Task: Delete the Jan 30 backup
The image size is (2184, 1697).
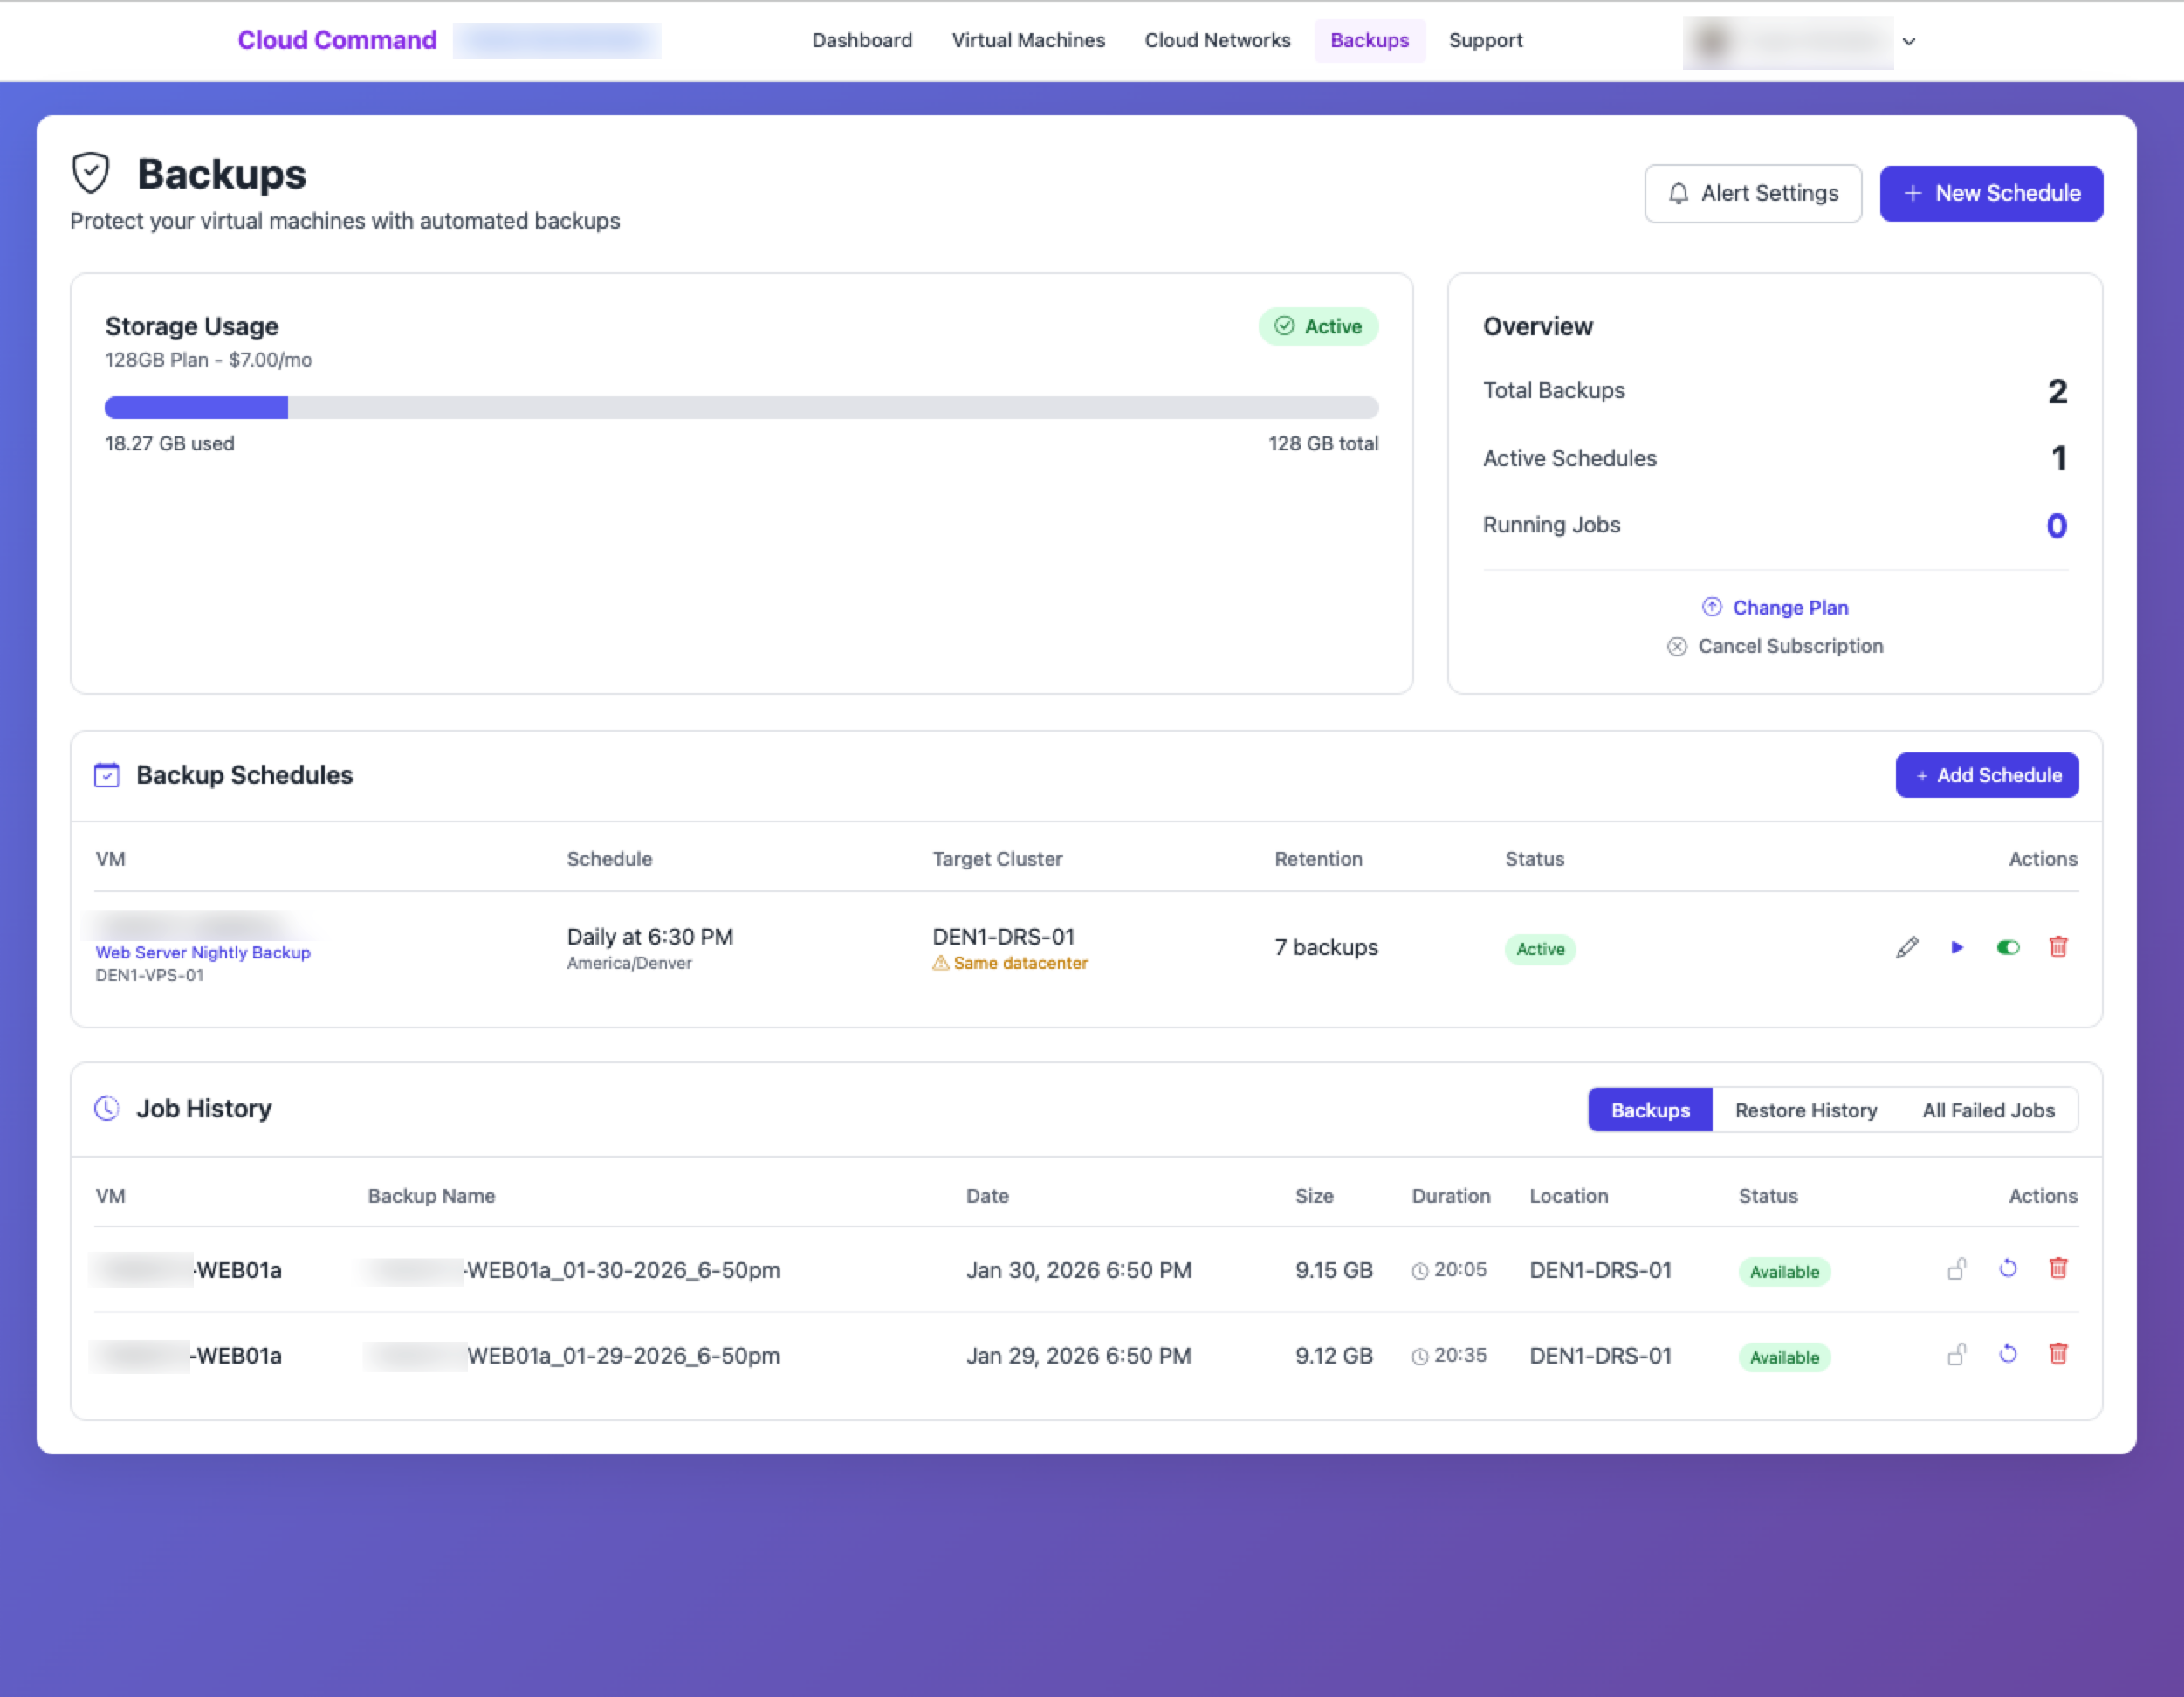Action: coord(2059,1268)
